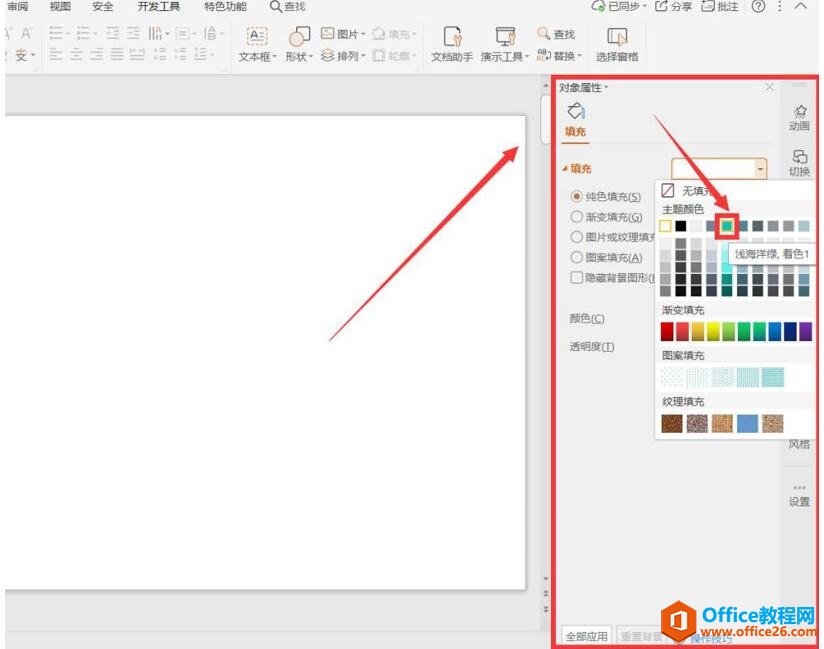Open the 切换 (Transition) sidebar panel
Viewport: 824px width, 649px height.
point(799,162)
